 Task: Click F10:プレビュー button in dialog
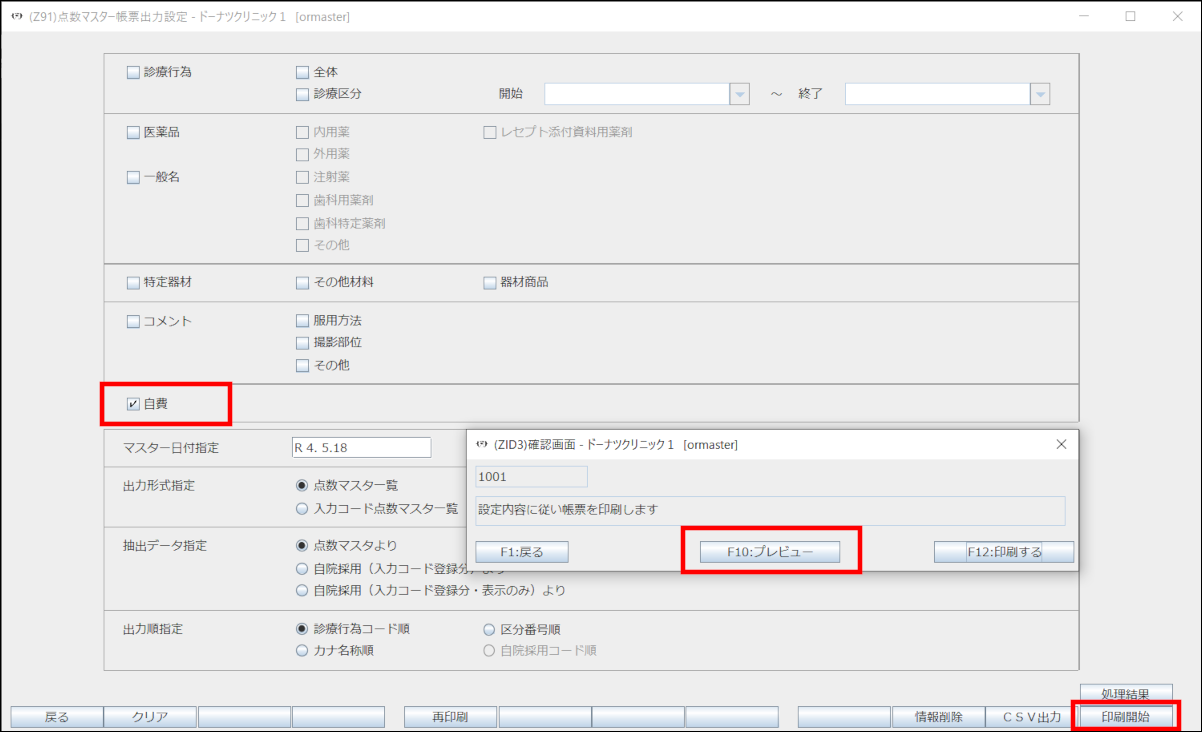pos(769,552)
